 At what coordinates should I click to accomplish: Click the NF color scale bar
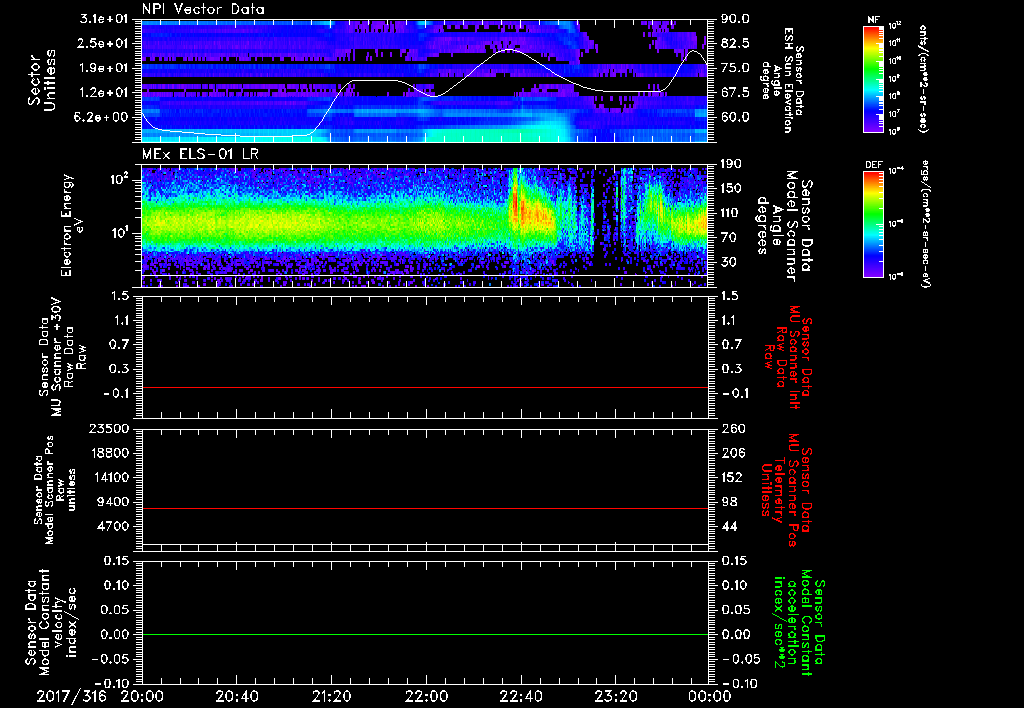pos(872,79)
